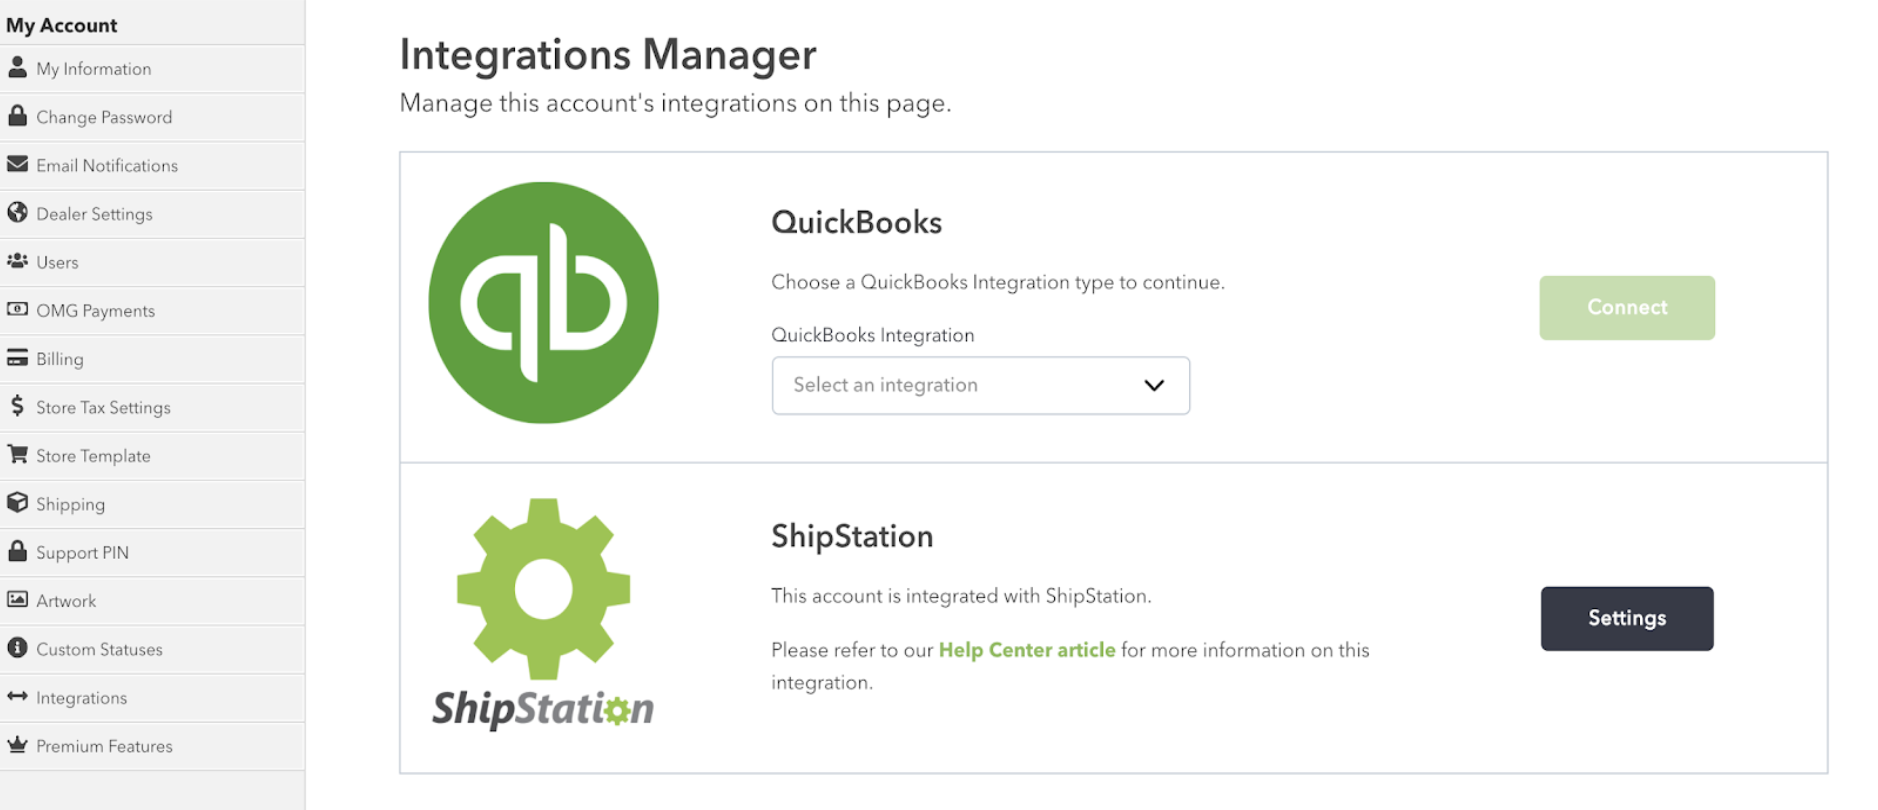Click the chevron arrow in Select an integration

click(x=1154, y=385)
